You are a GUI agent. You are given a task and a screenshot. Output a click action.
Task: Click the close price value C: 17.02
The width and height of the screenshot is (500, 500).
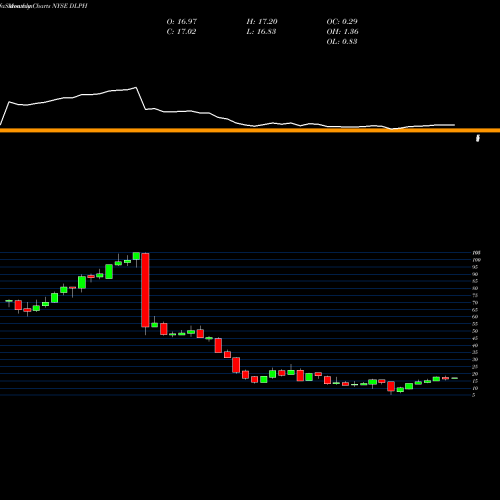(x=181, y=32)
